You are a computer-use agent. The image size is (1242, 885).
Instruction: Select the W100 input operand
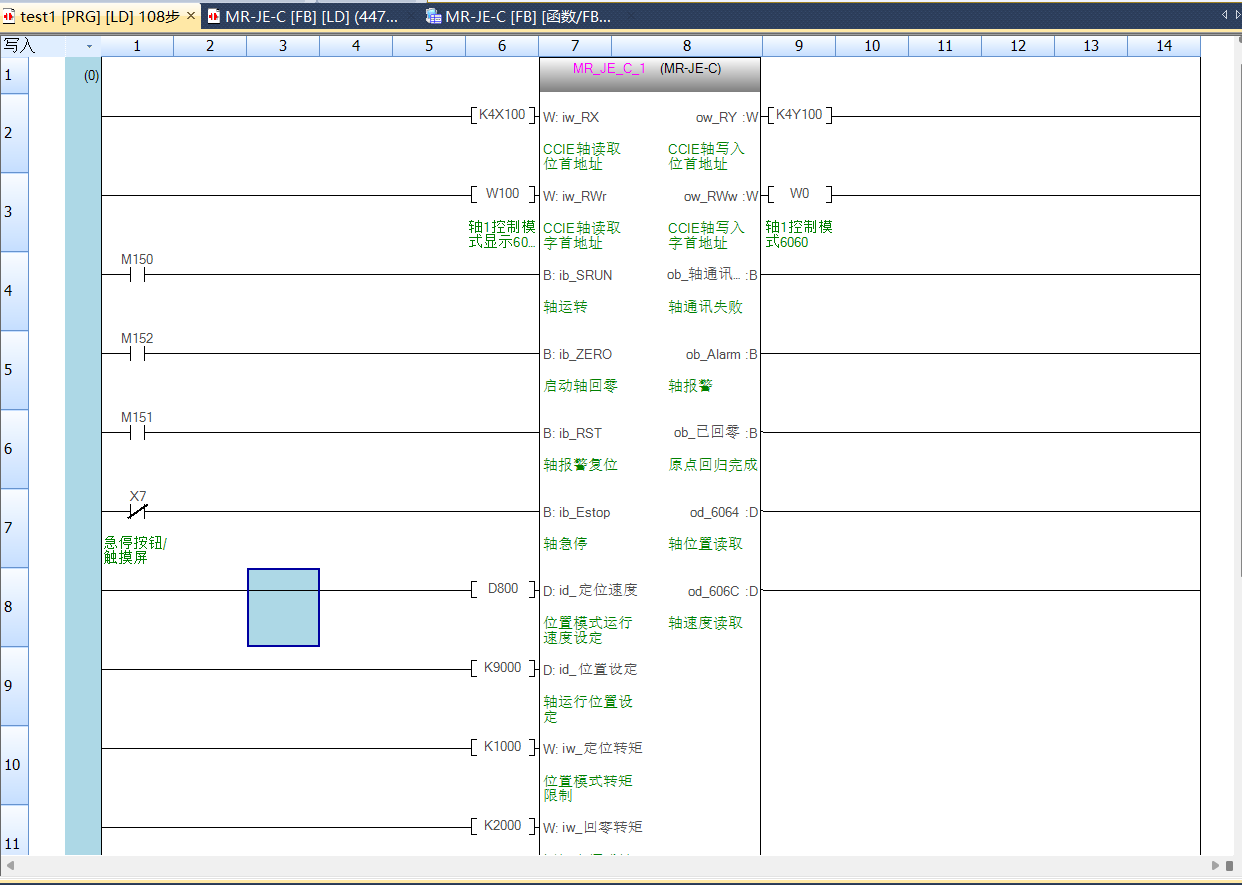click(502, 194)
